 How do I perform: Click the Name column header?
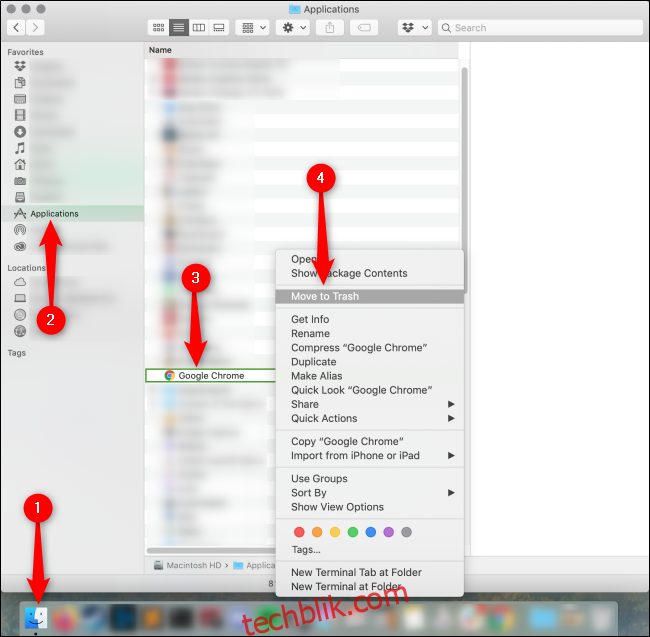click(x=160, y=50)
